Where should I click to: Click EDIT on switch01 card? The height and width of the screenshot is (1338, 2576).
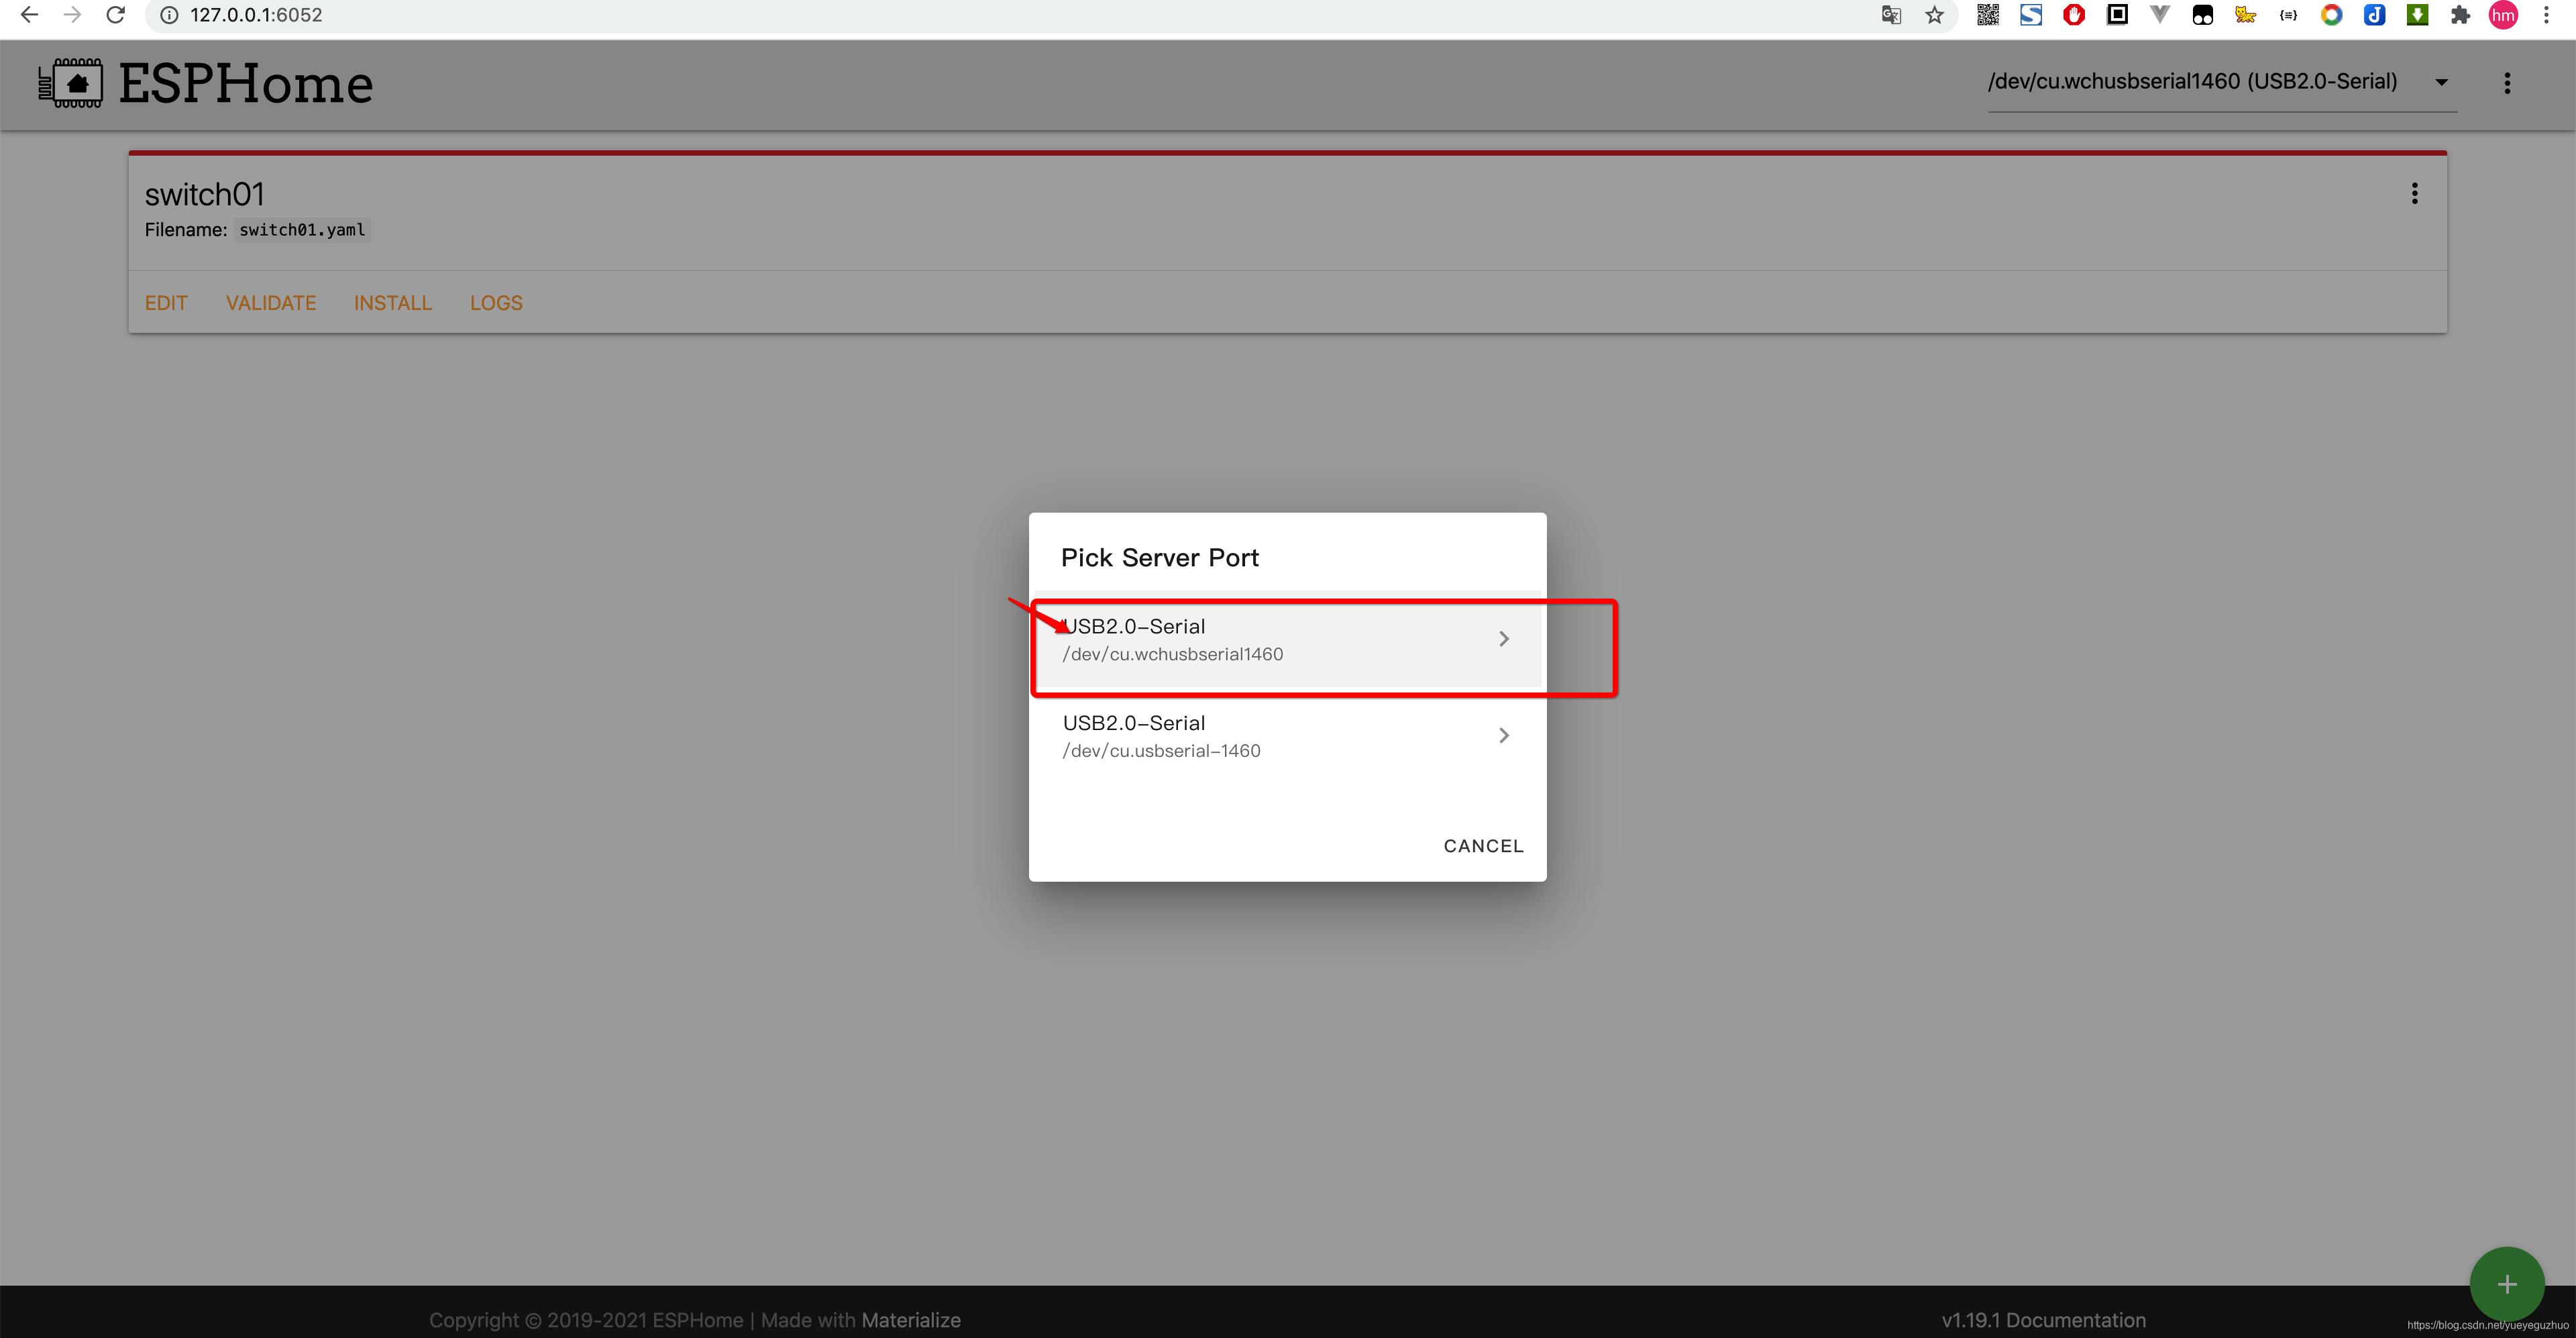point(166,303)
